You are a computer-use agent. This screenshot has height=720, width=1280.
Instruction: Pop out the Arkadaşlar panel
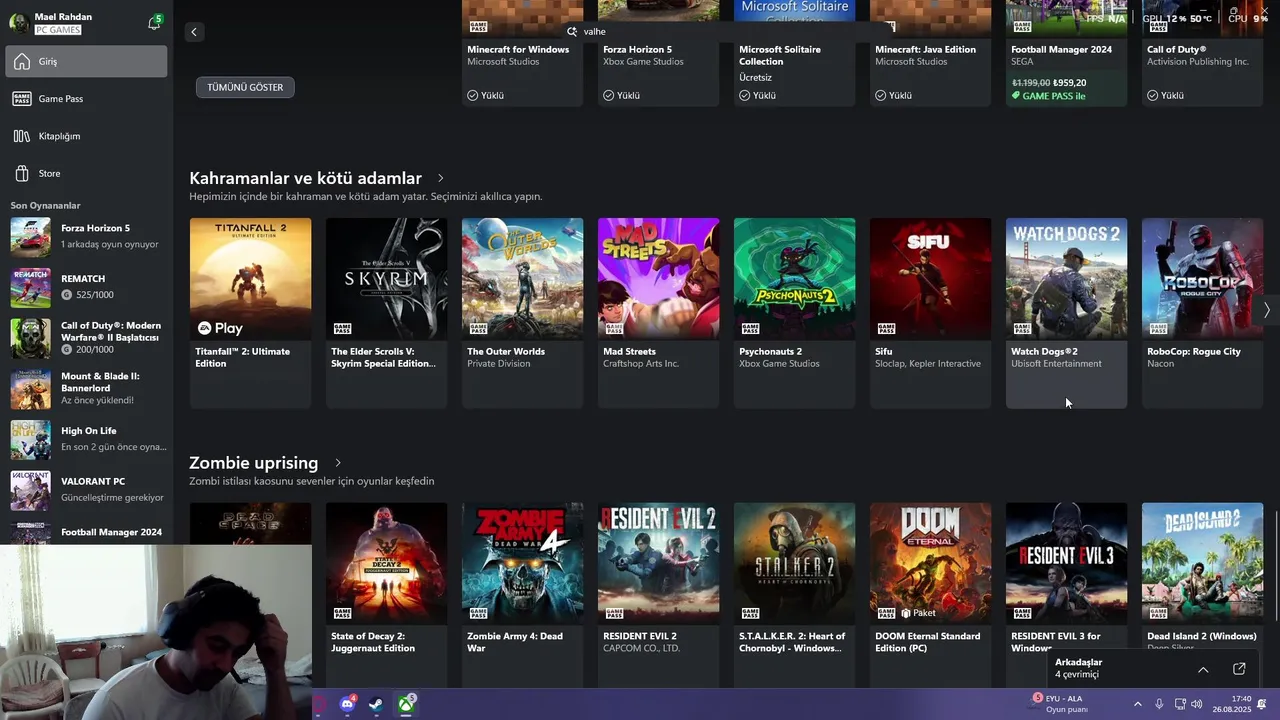point(1239,669)
